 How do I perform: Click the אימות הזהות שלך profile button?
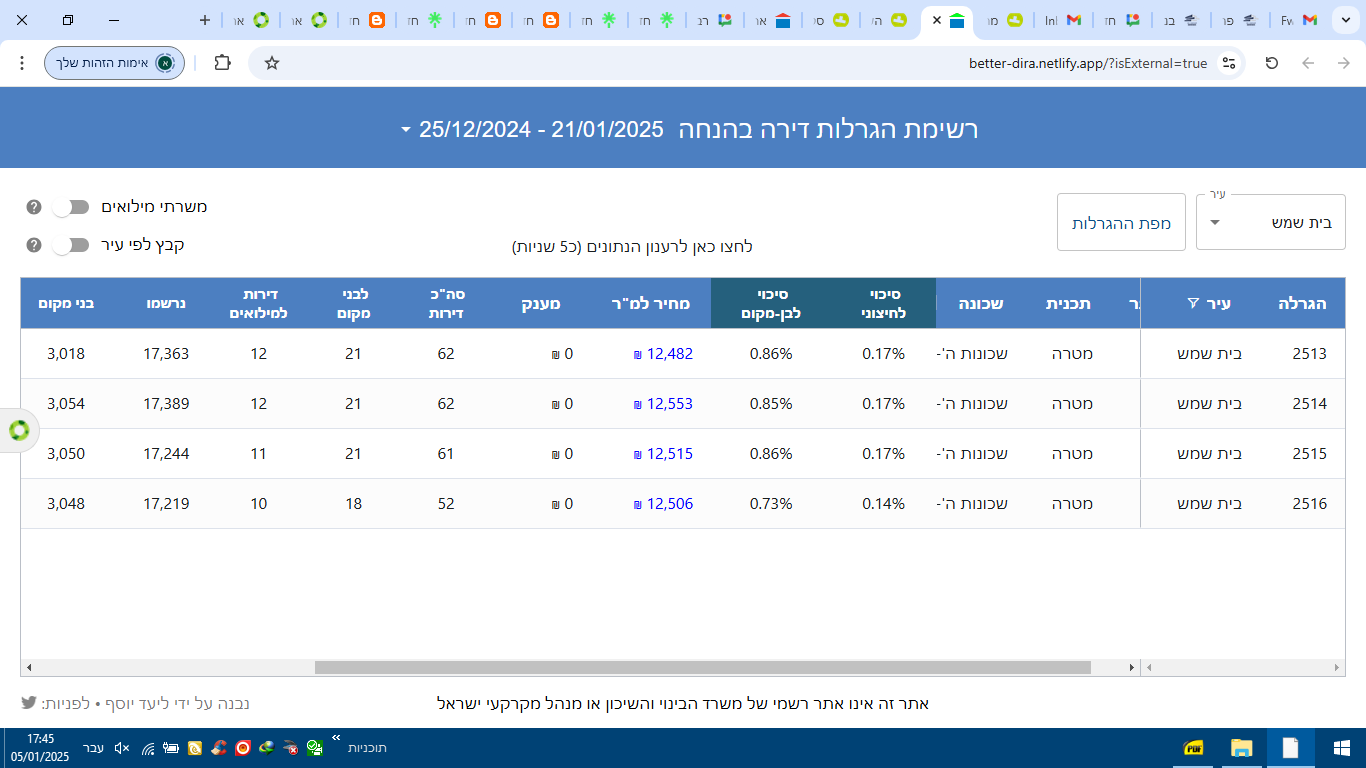coord(114,63)
